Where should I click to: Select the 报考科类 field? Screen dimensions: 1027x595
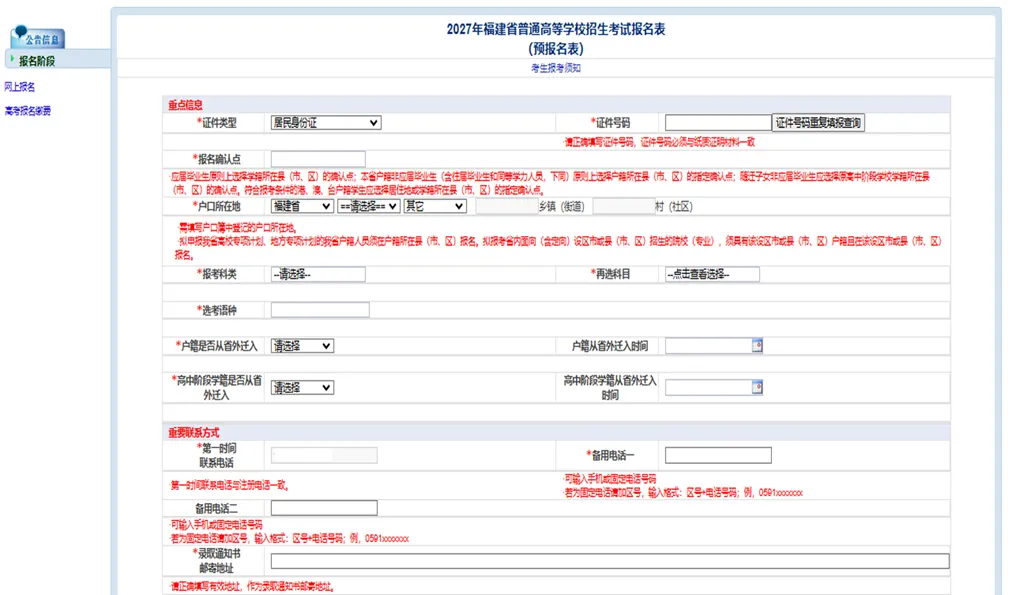point(318,275)
